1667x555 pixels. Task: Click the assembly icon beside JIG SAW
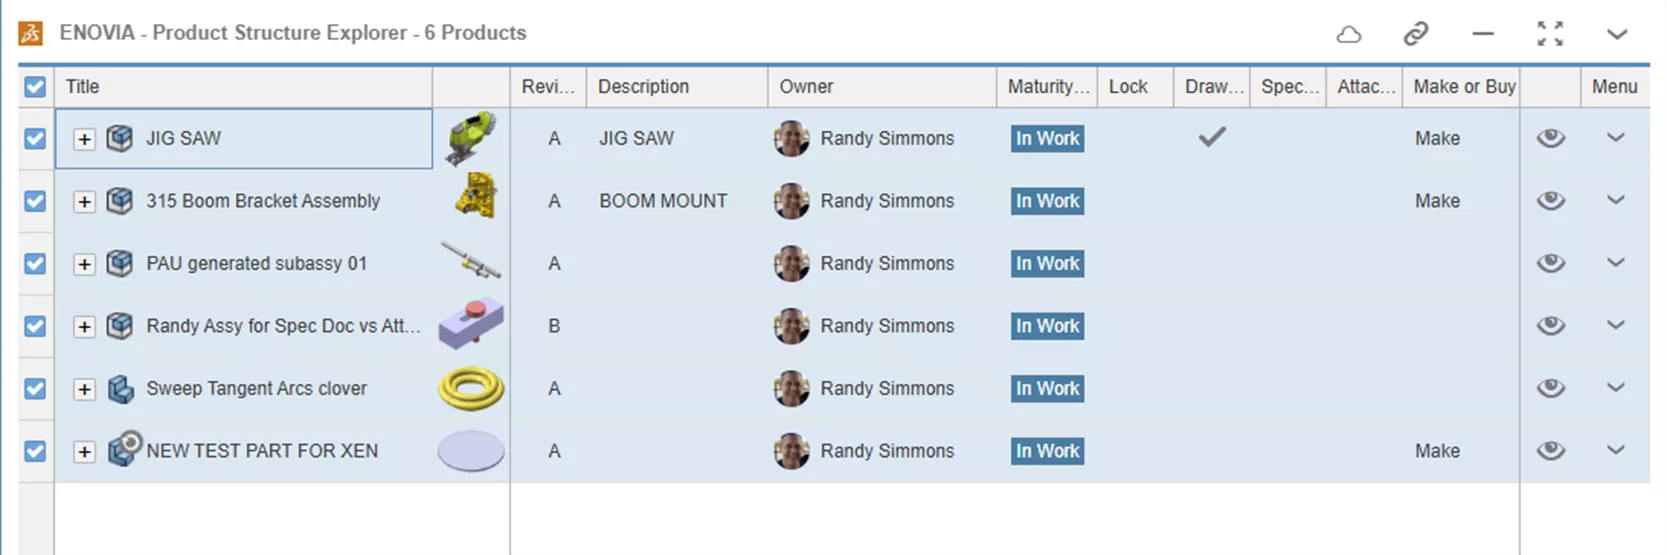point(120,138)
